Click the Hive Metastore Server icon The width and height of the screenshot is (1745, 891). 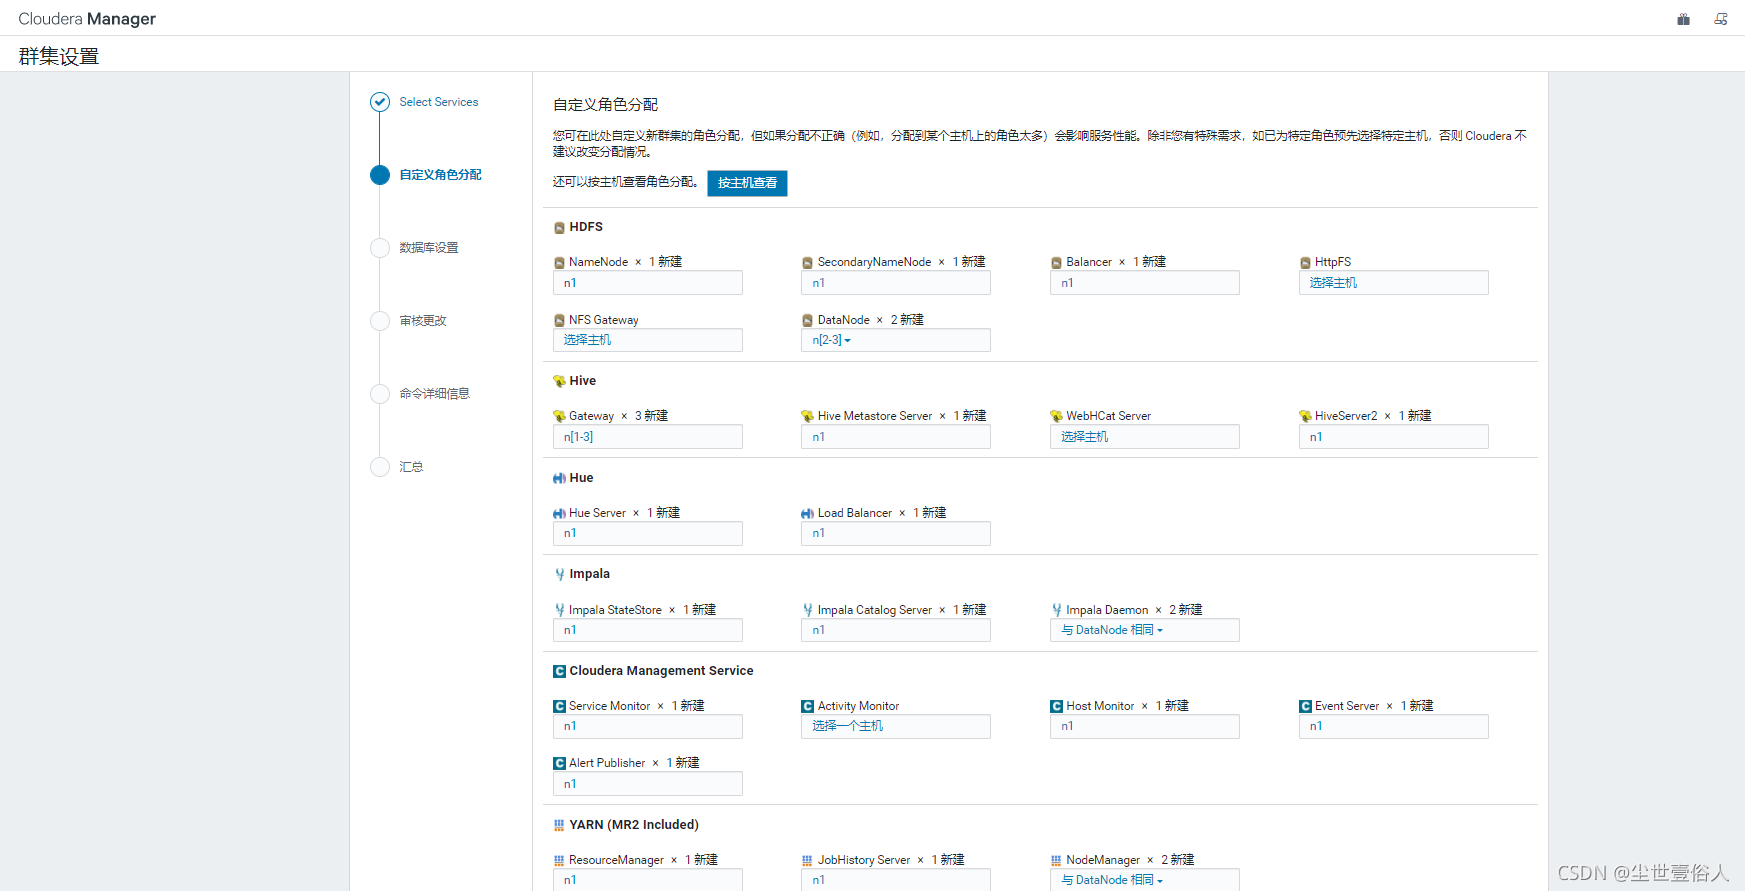click(x=807, y=416)
